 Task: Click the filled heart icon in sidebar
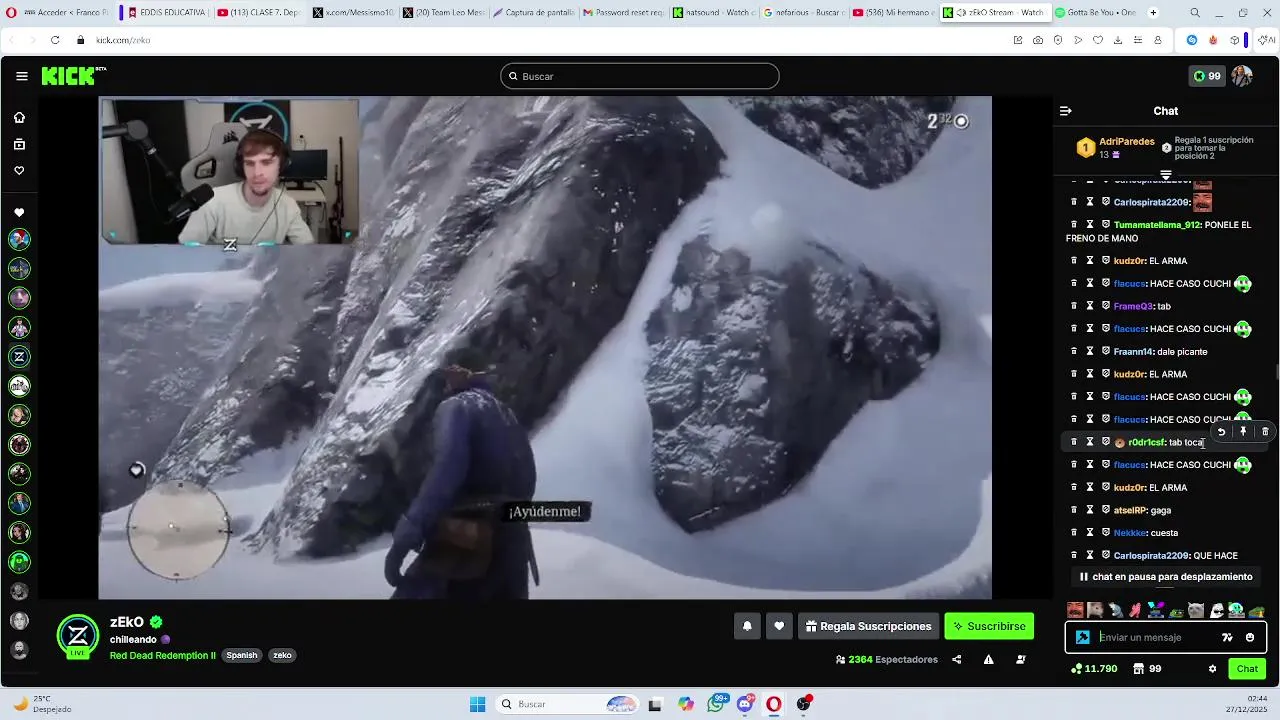click(19, 212)
